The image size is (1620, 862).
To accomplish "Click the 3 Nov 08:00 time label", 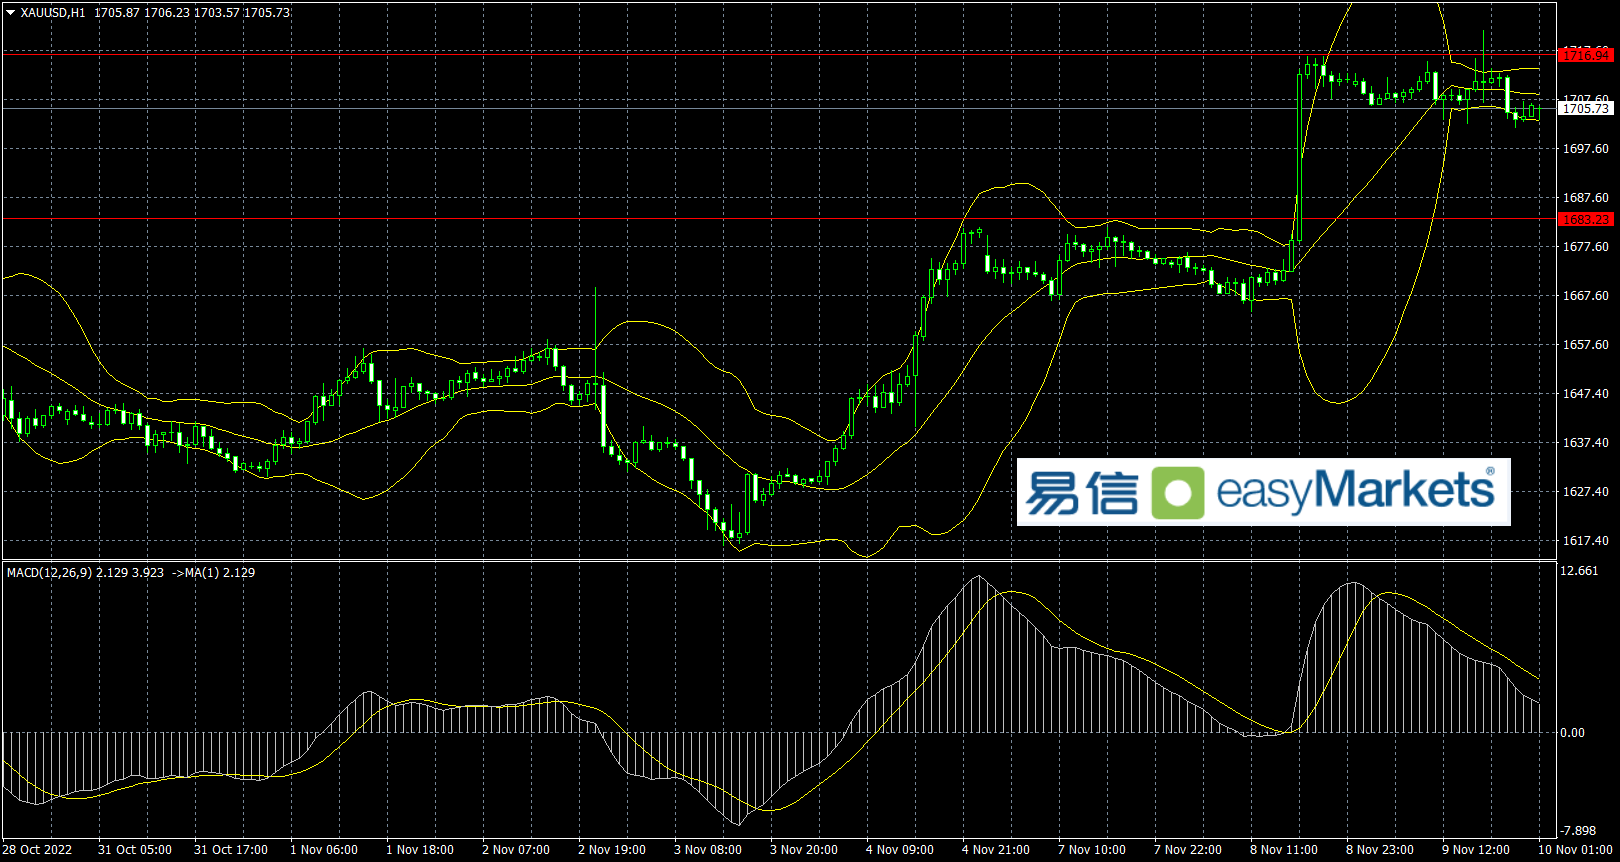I will point(708,850).
